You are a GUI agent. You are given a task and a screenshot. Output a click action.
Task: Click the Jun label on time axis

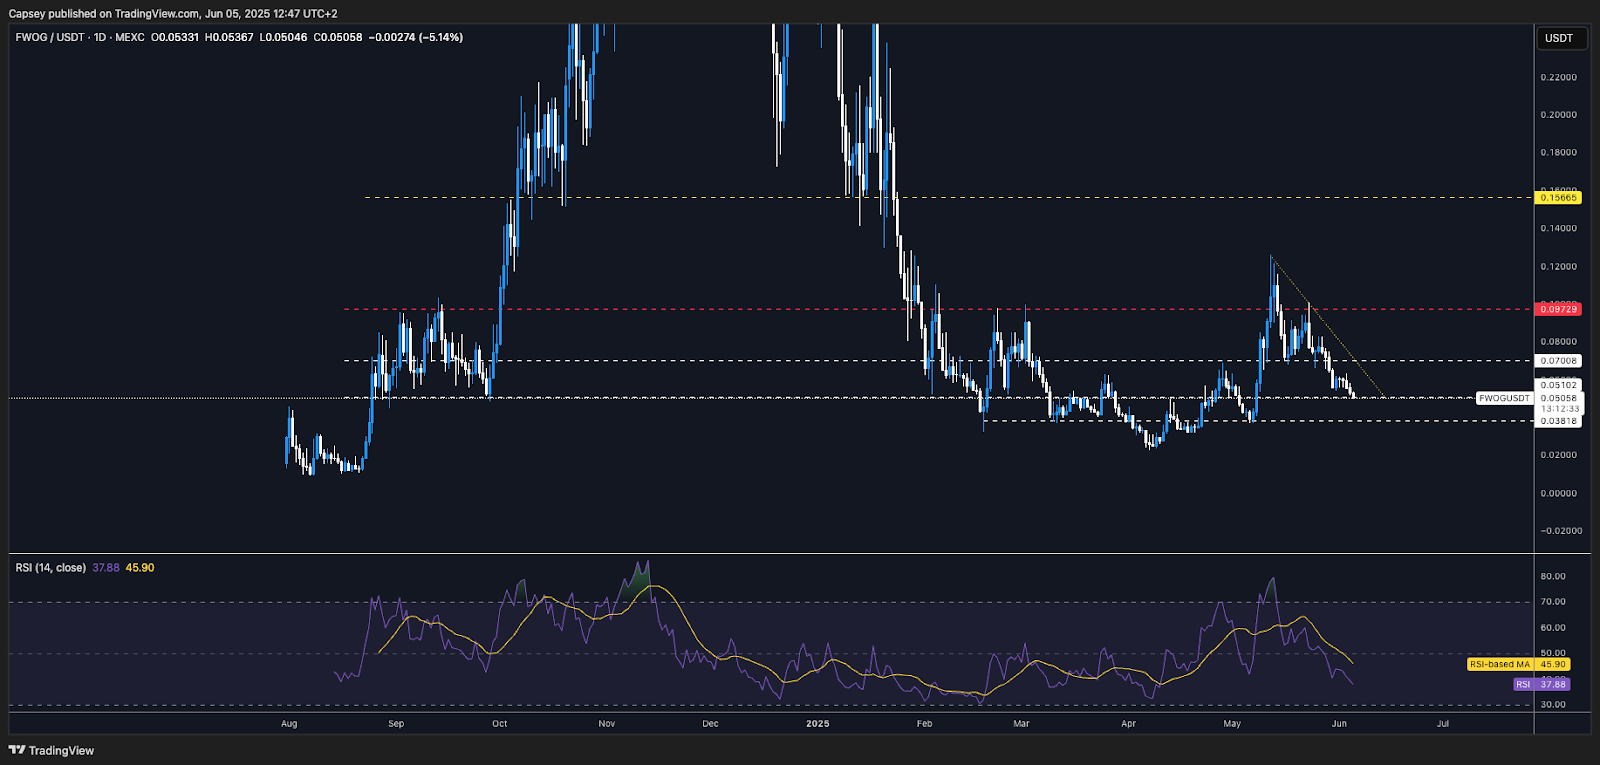[x=1339, y=723]
